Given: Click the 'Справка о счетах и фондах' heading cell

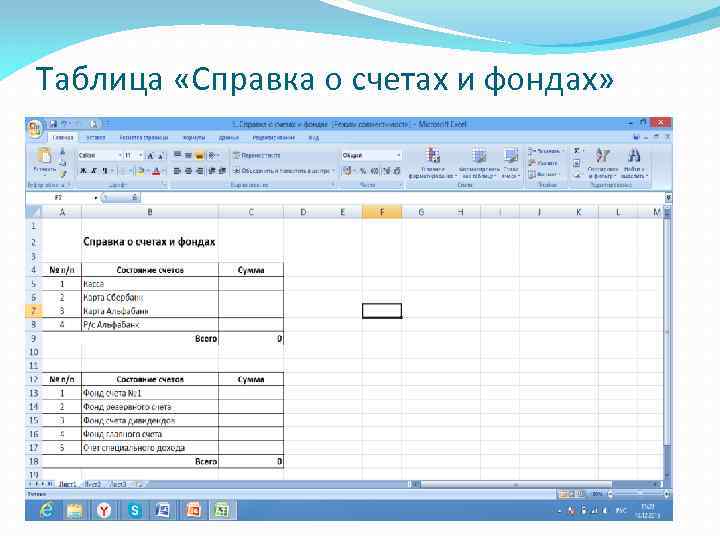Looking at the screenshot, I should pyautogui.click(x=149, y=242).
